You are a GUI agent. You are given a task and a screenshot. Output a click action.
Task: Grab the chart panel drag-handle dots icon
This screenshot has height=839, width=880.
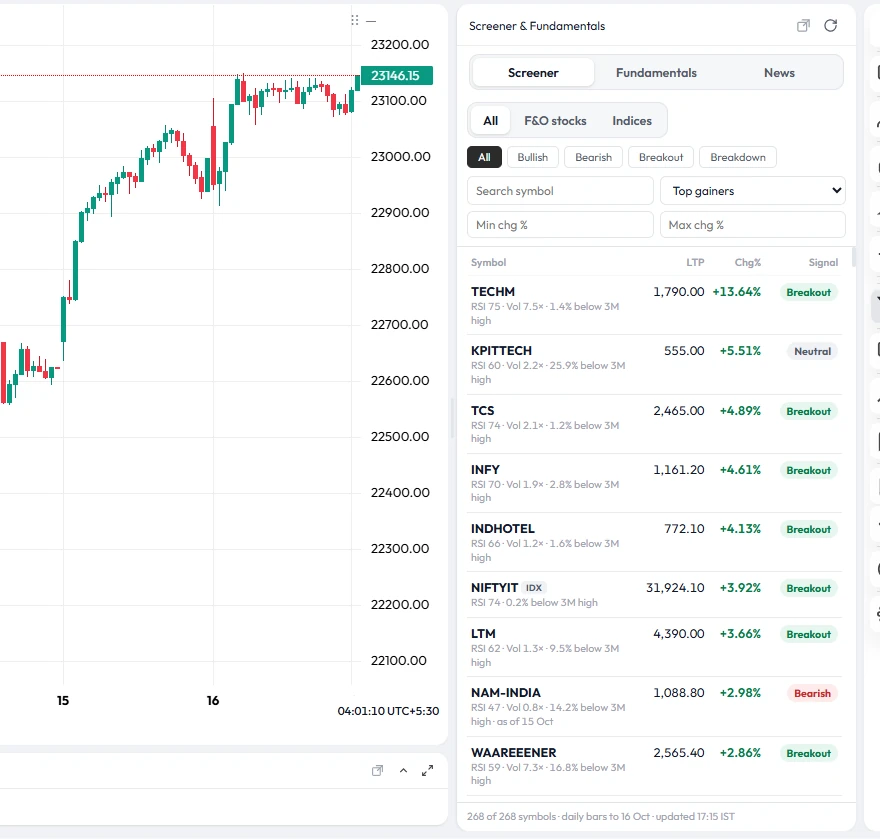pos(355,21)
